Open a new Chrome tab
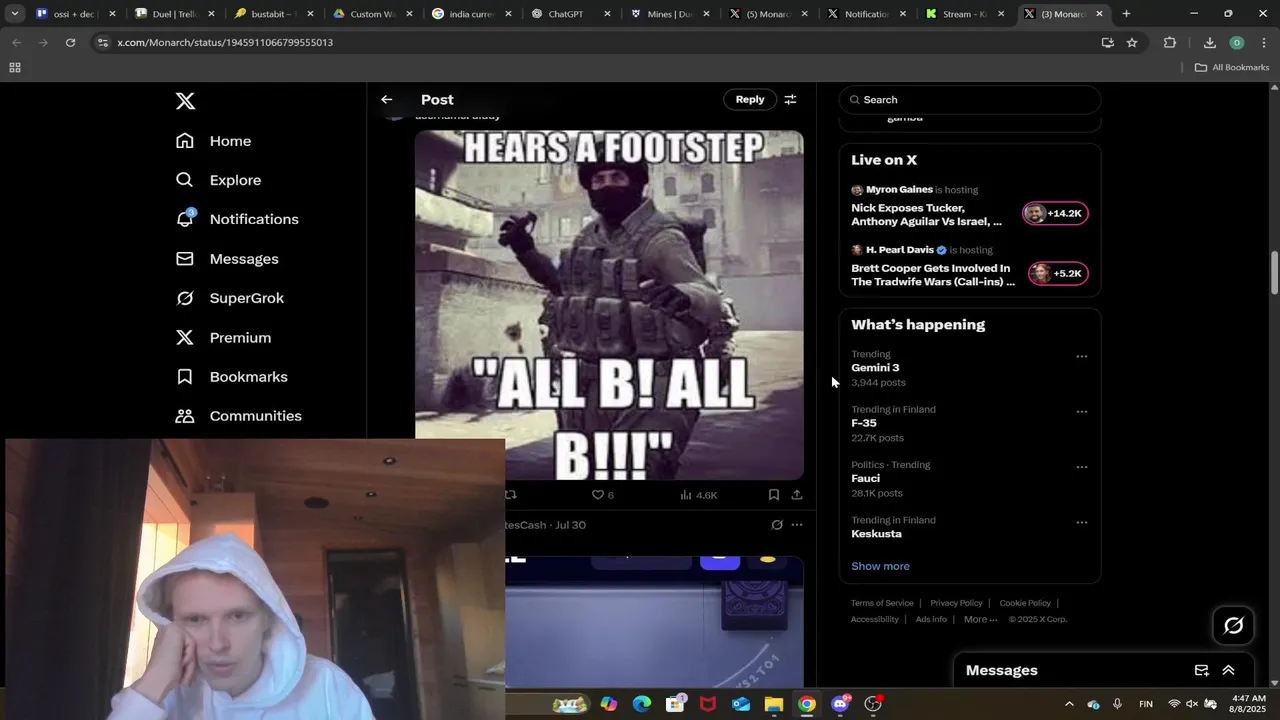The width and height of the screenshot is (1280, 720). pyautogui.click(x=1126, y=14)
